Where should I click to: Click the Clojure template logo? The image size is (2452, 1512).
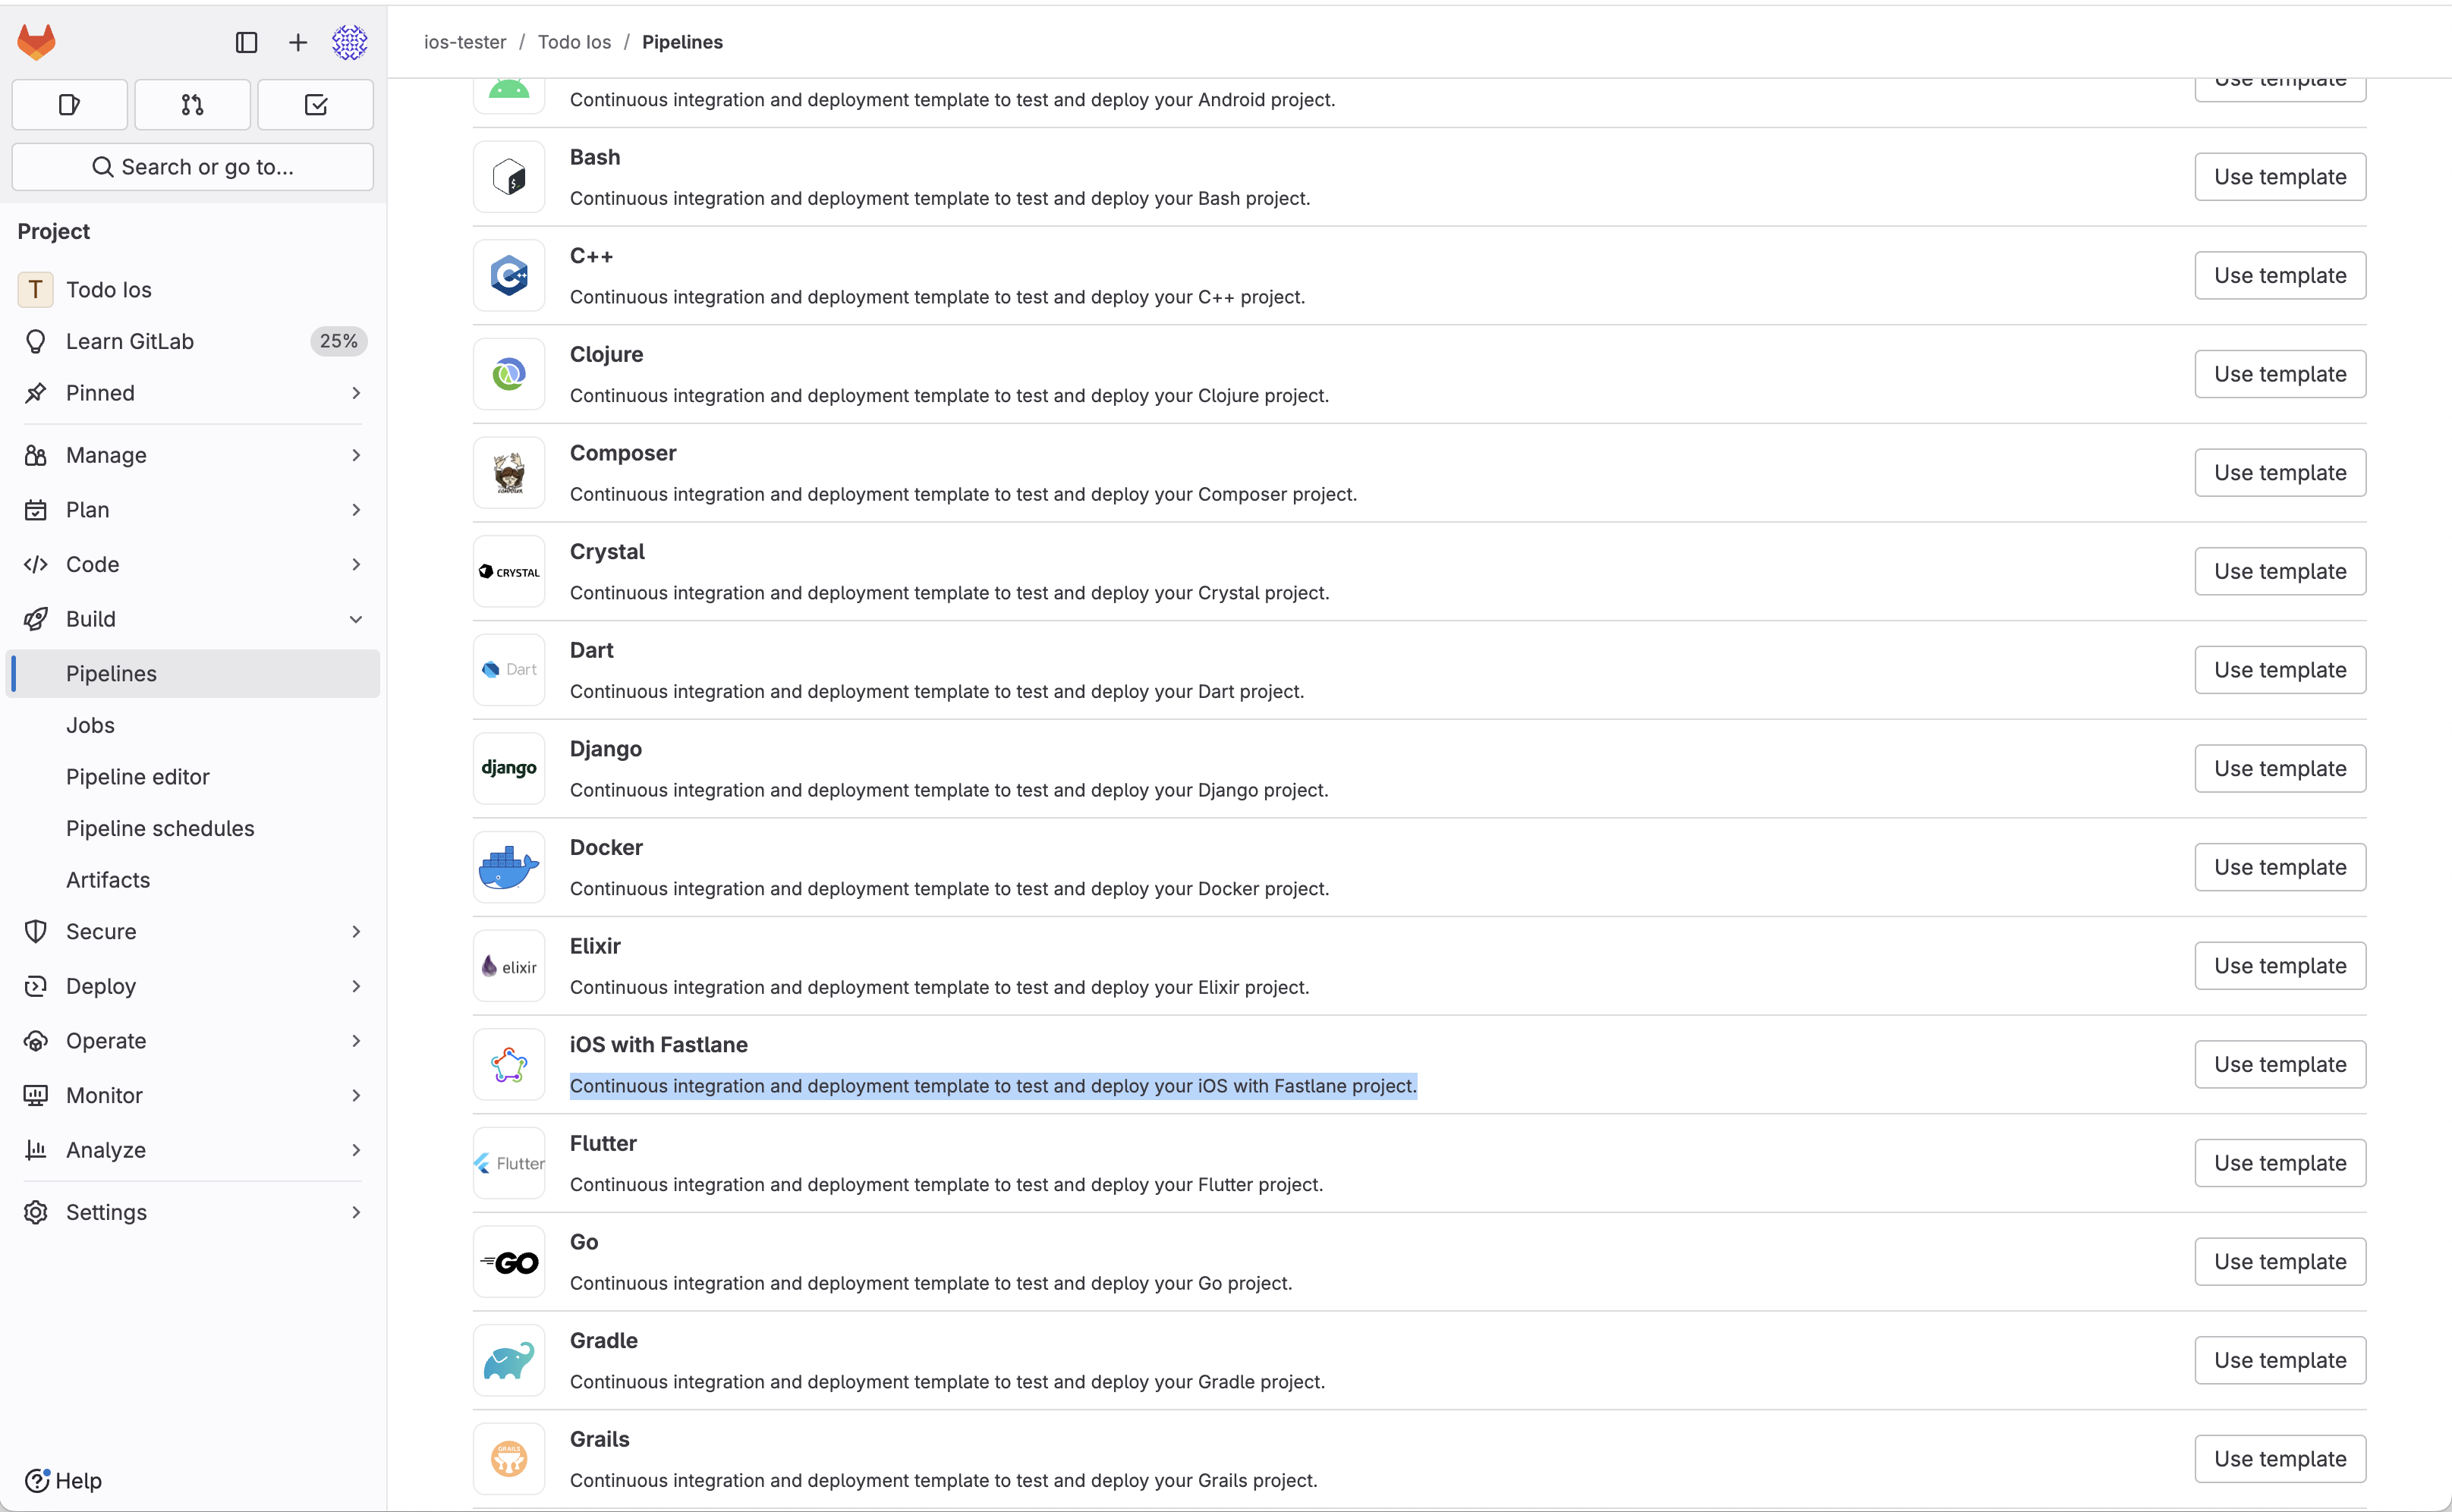click(509, 375)
